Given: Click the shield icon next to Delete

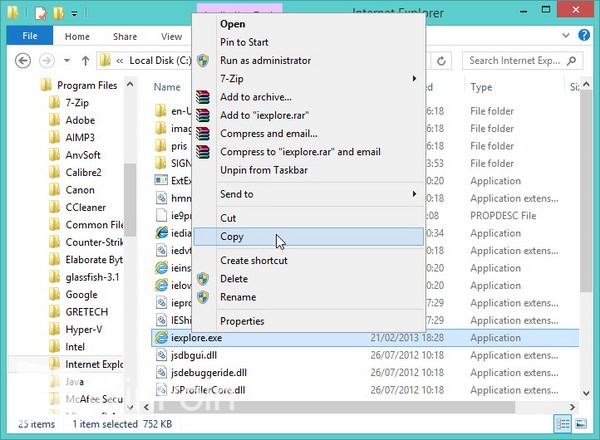Looking at the screenshot, I should 203,279.
